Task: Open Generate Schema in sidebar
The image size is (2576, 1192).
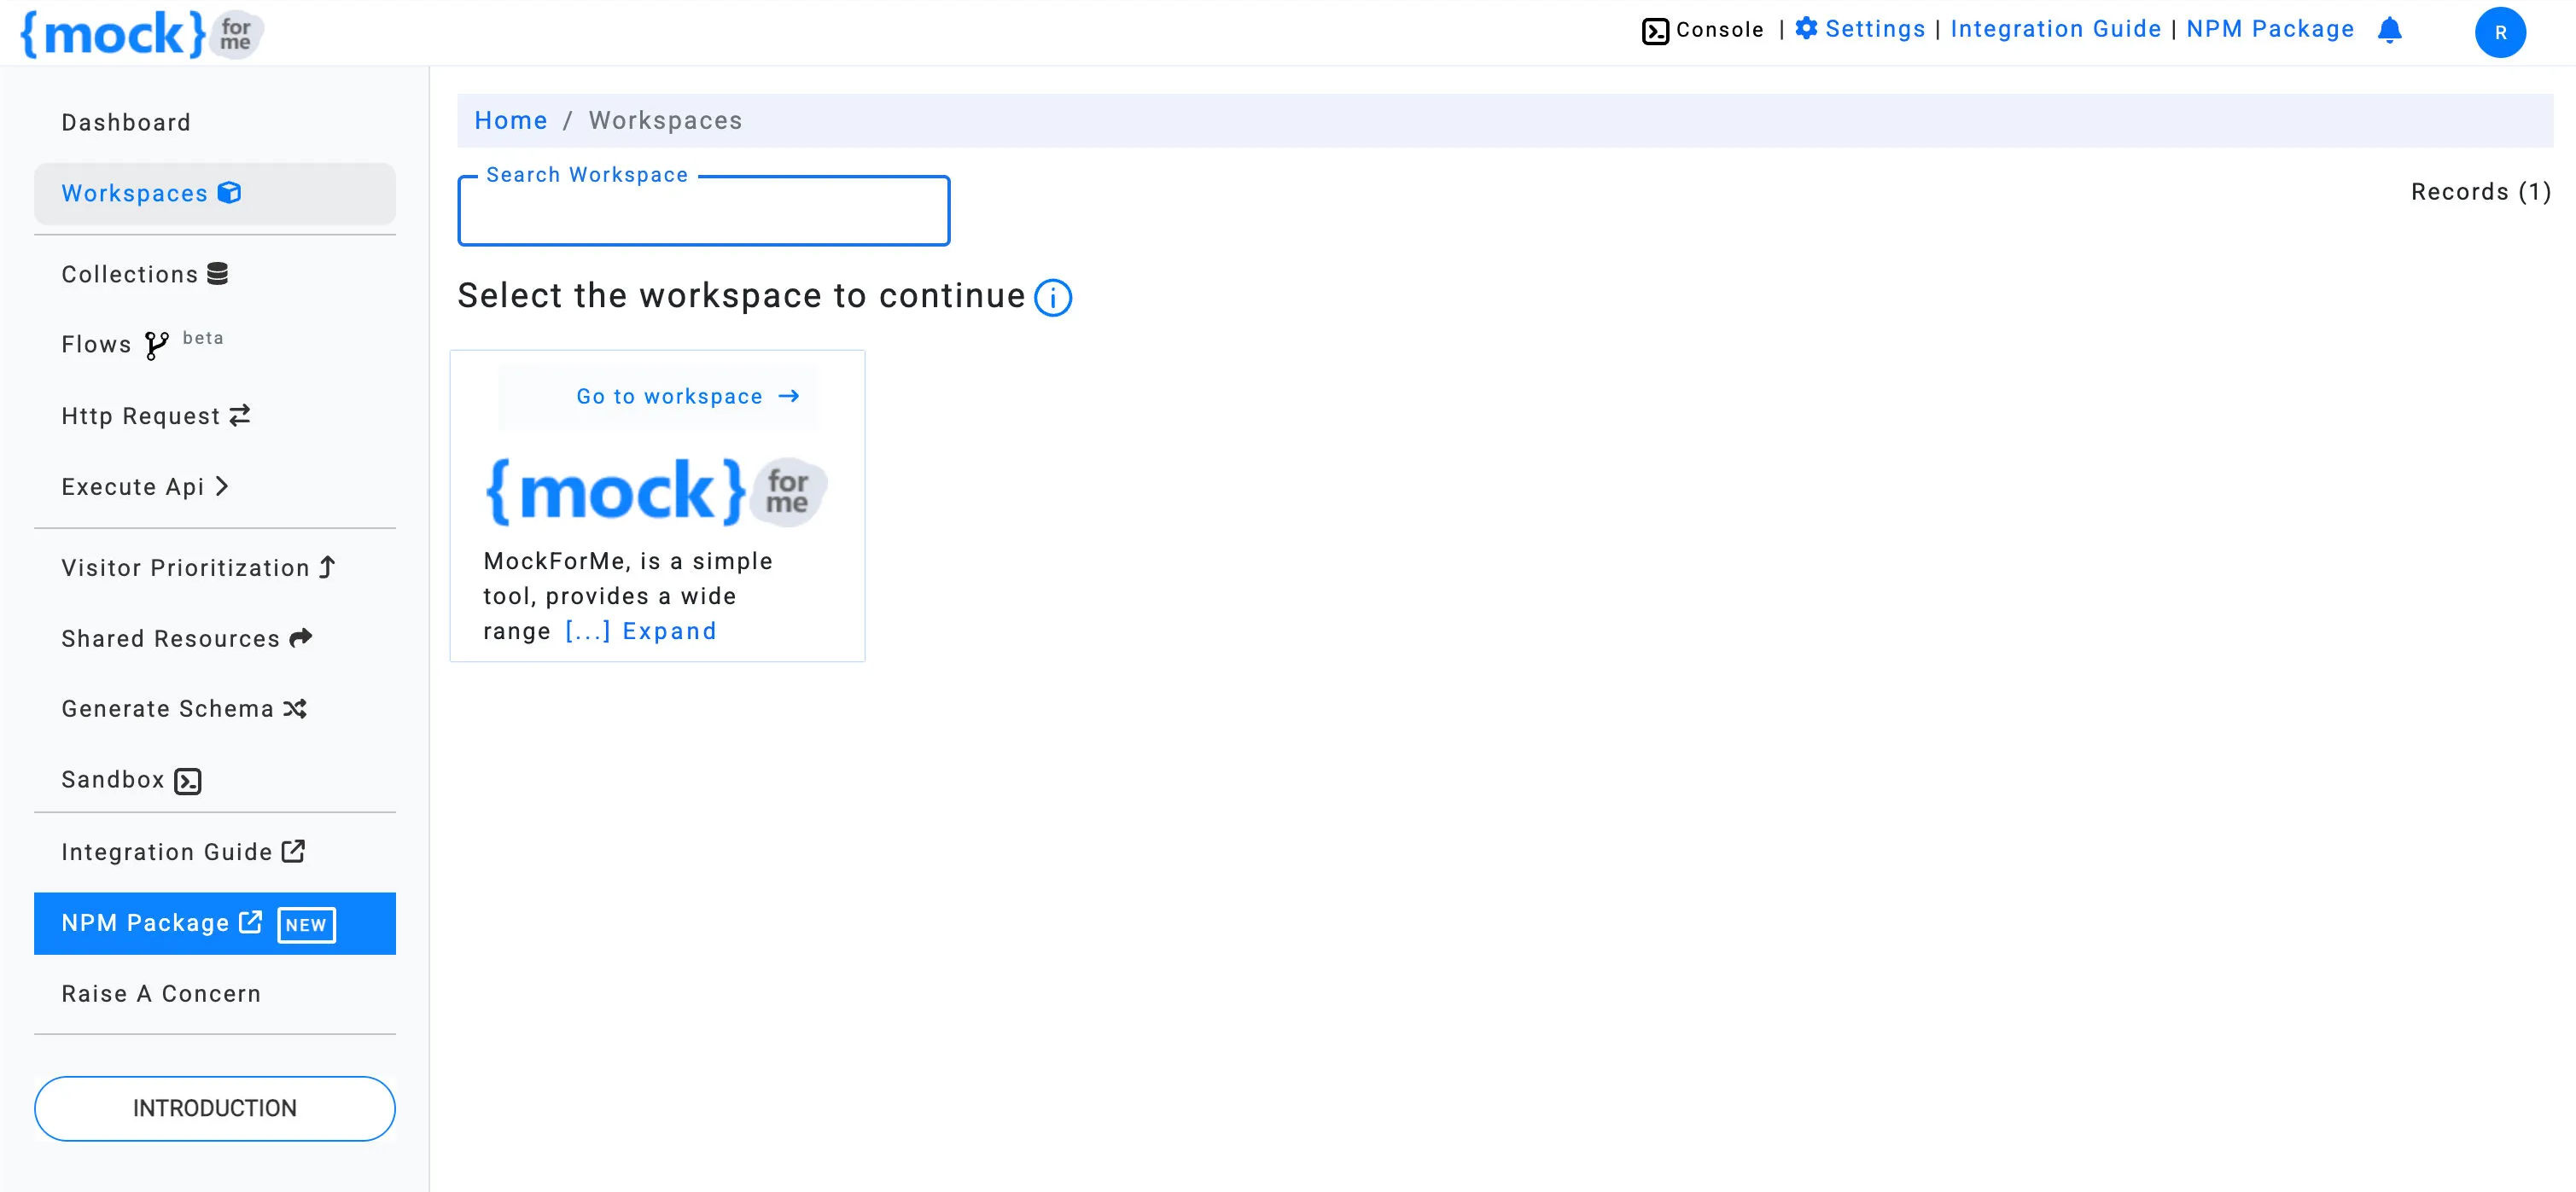Action: (x=215, y=708)
